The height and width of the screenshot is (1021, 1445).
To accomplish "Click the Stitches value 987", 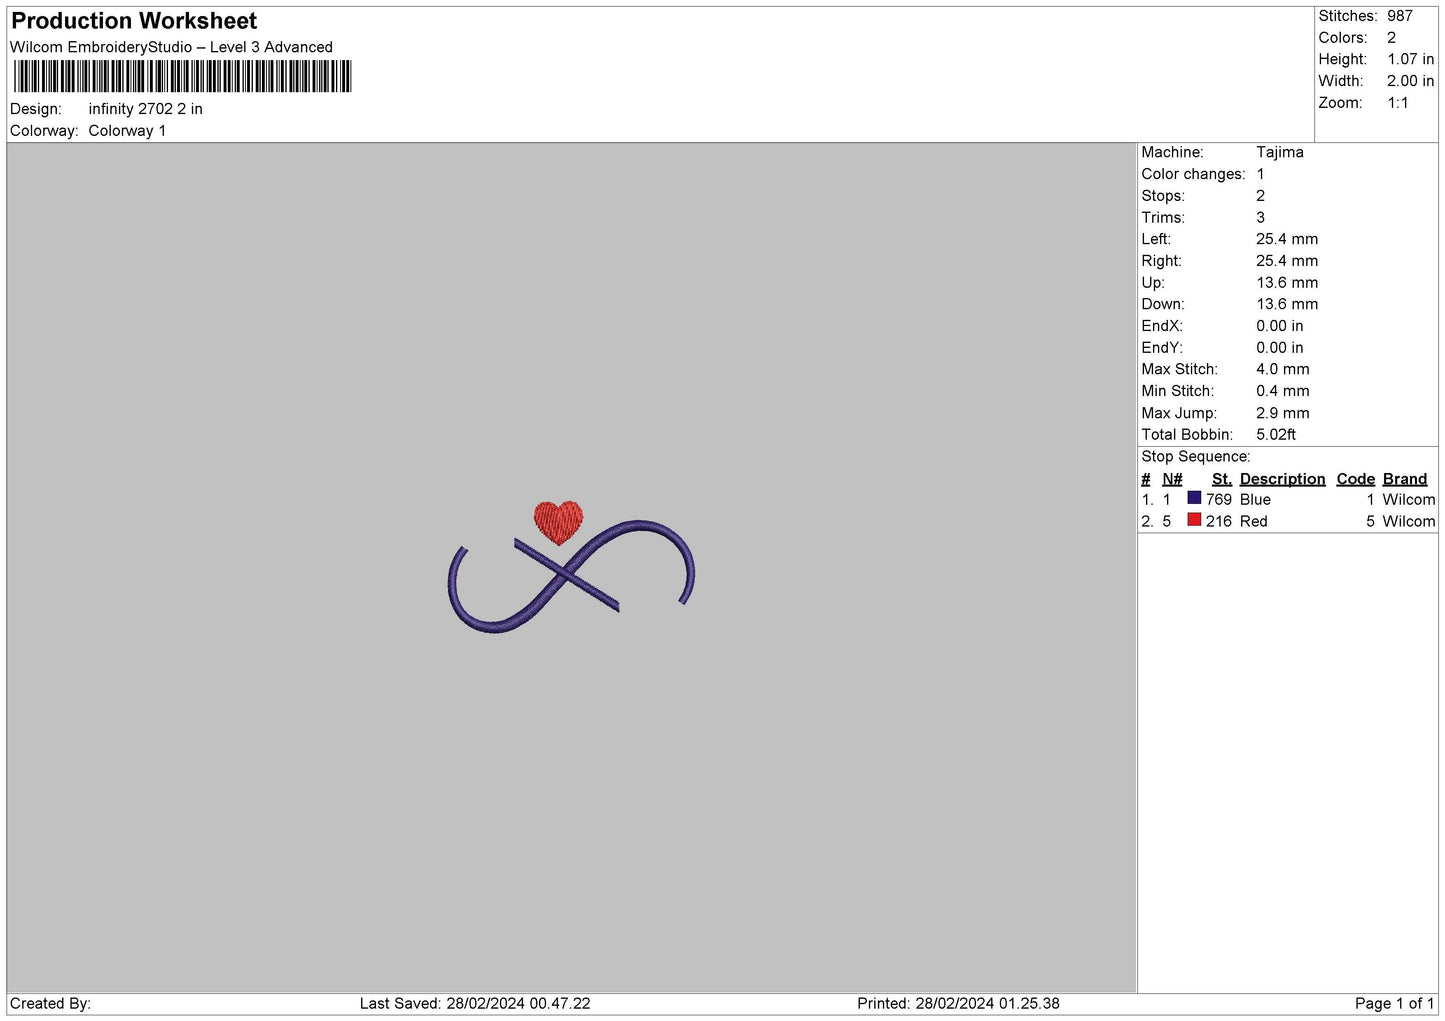I will 1400,16.
